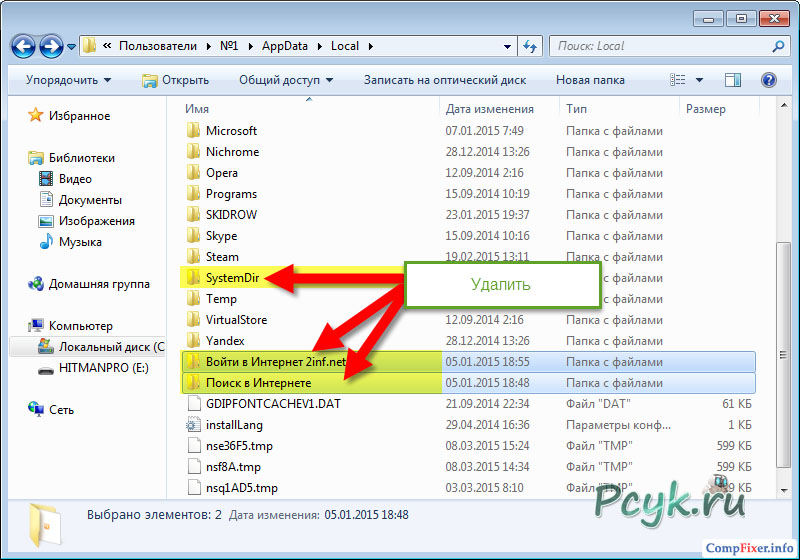Select the Skype folder icon
This screenshot has width=800, height=560.
(x=194, y=236)
